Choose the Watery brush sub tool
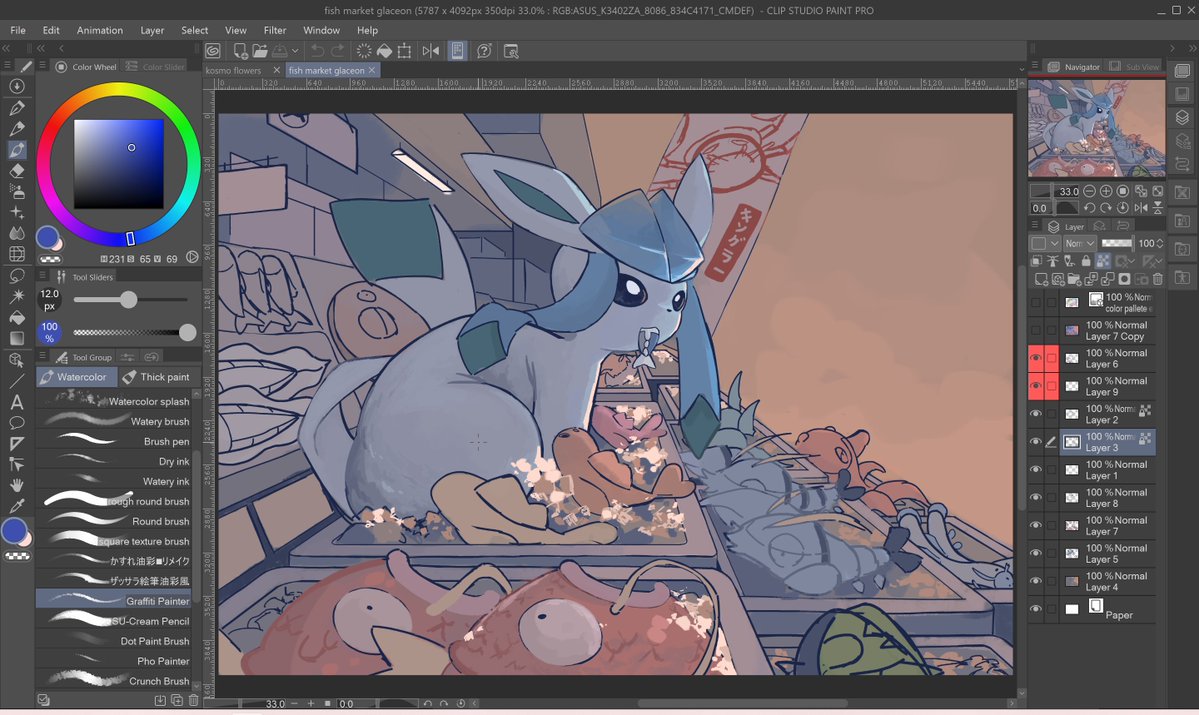 click(115, 421)
